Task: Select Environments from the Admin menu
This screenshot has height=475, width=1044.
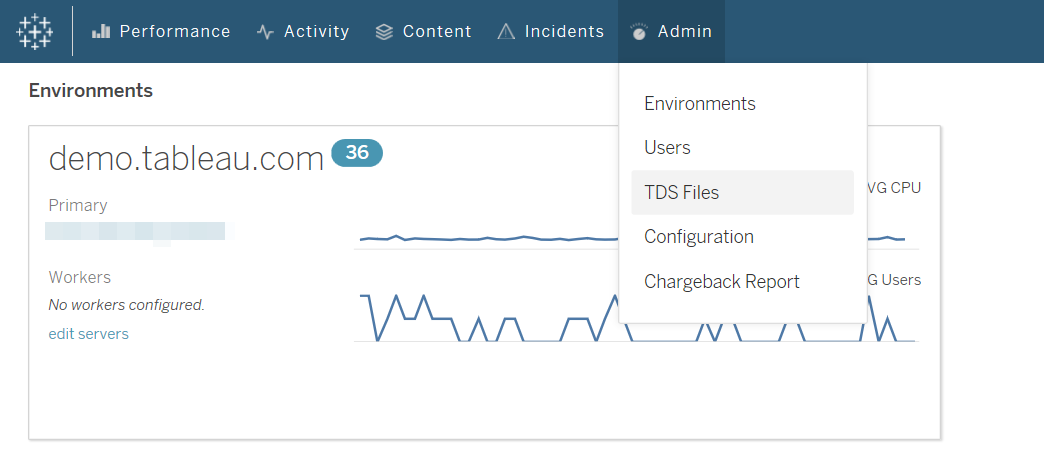Action: click(x=742, y=104)
